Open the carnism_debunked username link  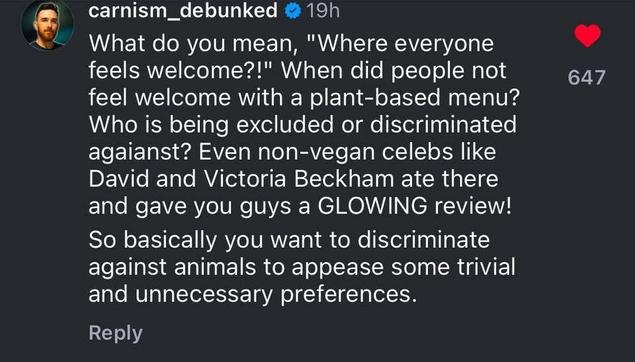click(x=183, y=11)
